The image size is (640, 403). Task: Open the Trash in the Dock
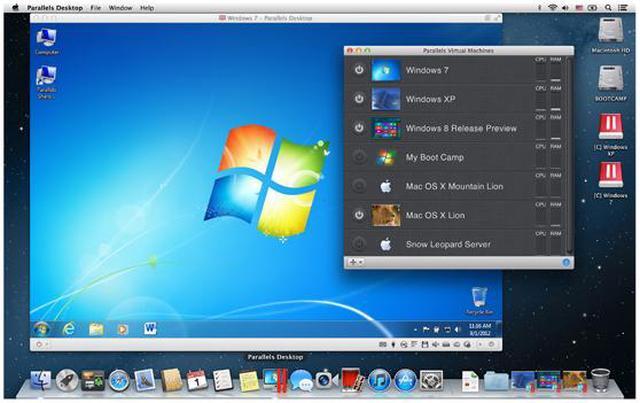[x=600, y=380]
